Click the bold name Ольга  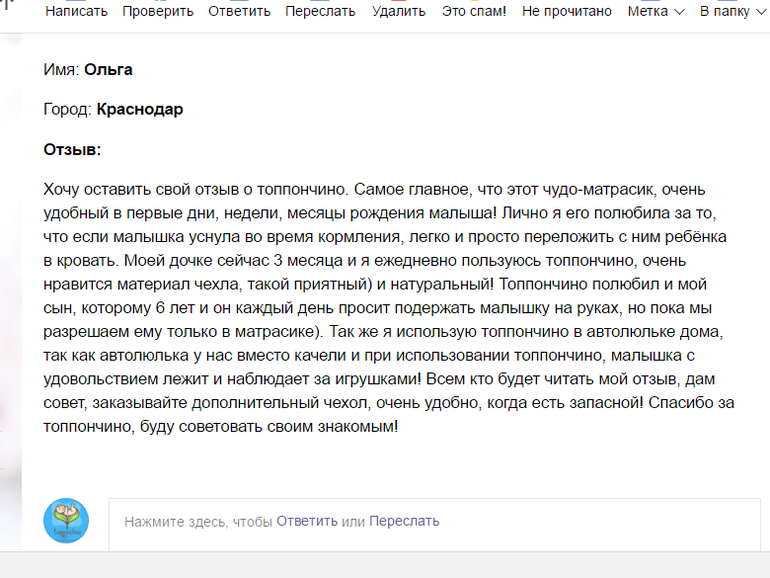coord(108,70)
